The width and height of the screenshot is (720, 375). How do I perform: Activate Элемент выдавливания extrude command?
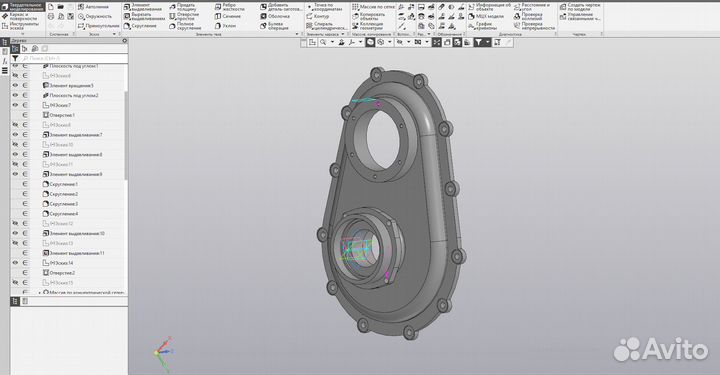(x=144, y=6)
